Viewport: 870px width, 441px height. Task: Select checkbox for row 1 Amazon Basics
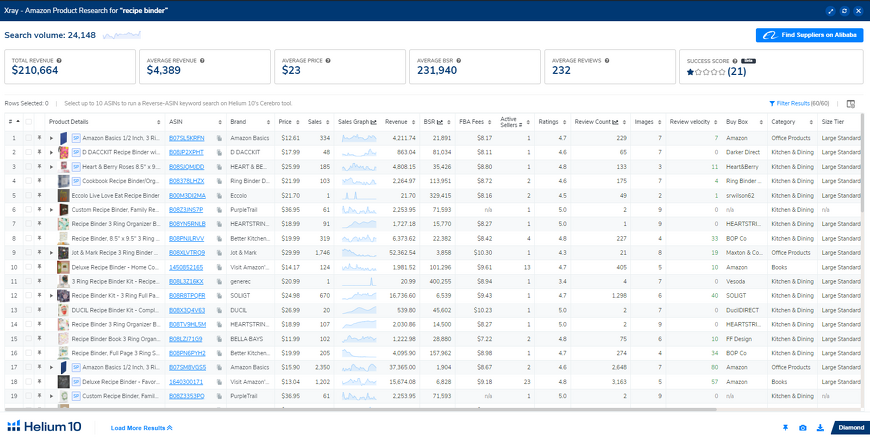tap(28, 138)
